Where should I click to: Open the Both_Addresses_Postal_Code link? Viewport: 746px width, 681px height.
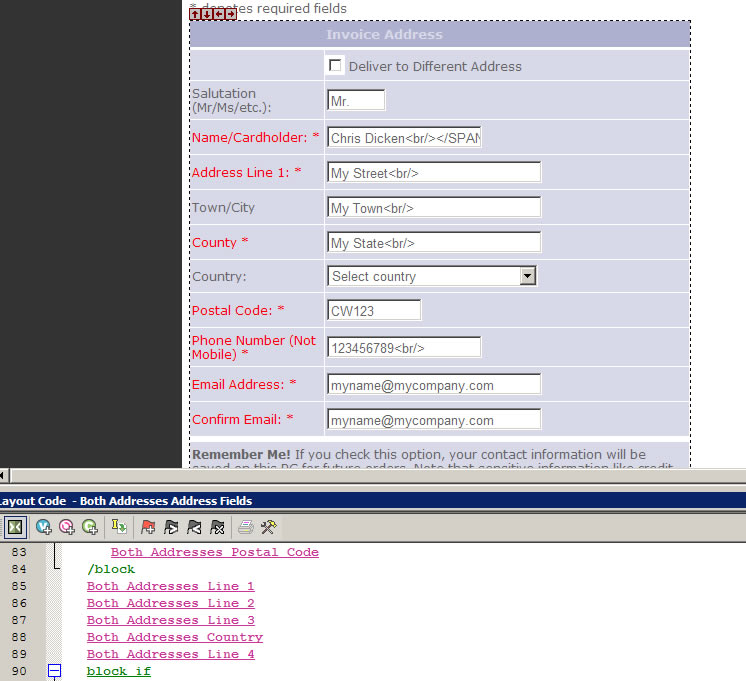coord(214,552)
